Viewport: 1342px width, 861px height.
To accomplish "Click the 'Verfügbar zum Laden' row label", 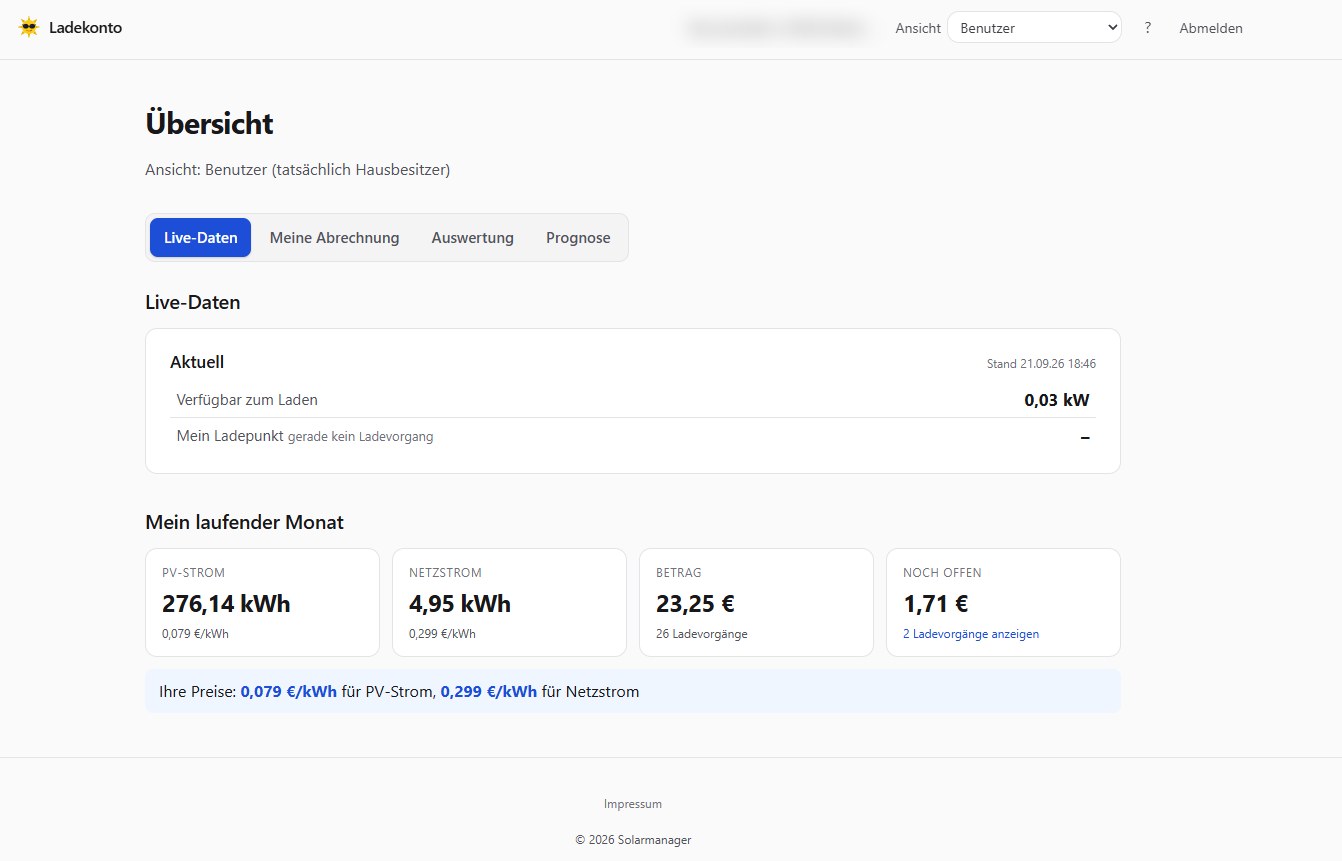I will tap(247, 400).
